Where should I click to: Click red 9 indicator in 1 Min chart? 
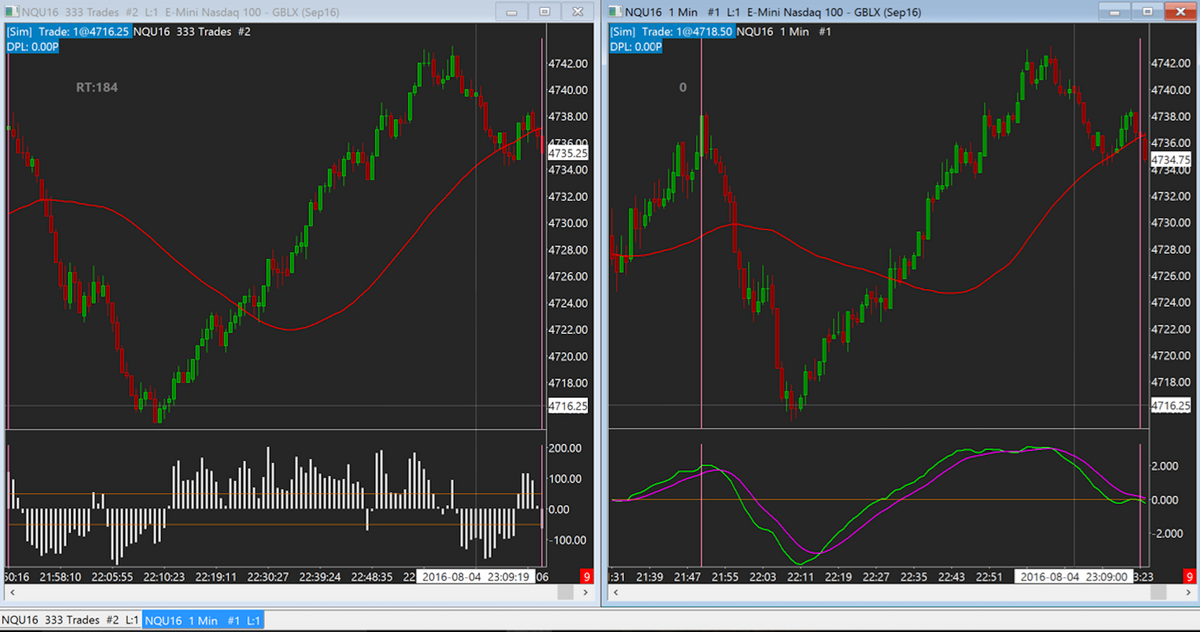[x=1189, y=576]
